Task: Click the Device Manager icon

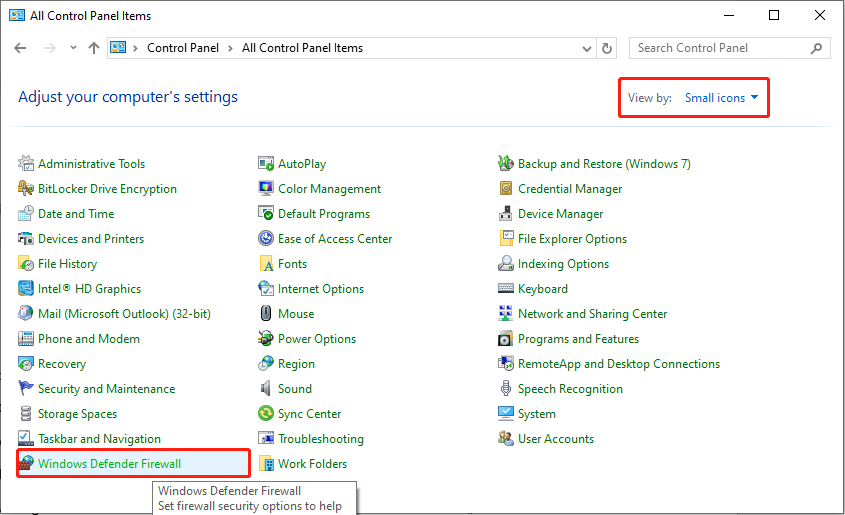Action: [x=505, y=213]
